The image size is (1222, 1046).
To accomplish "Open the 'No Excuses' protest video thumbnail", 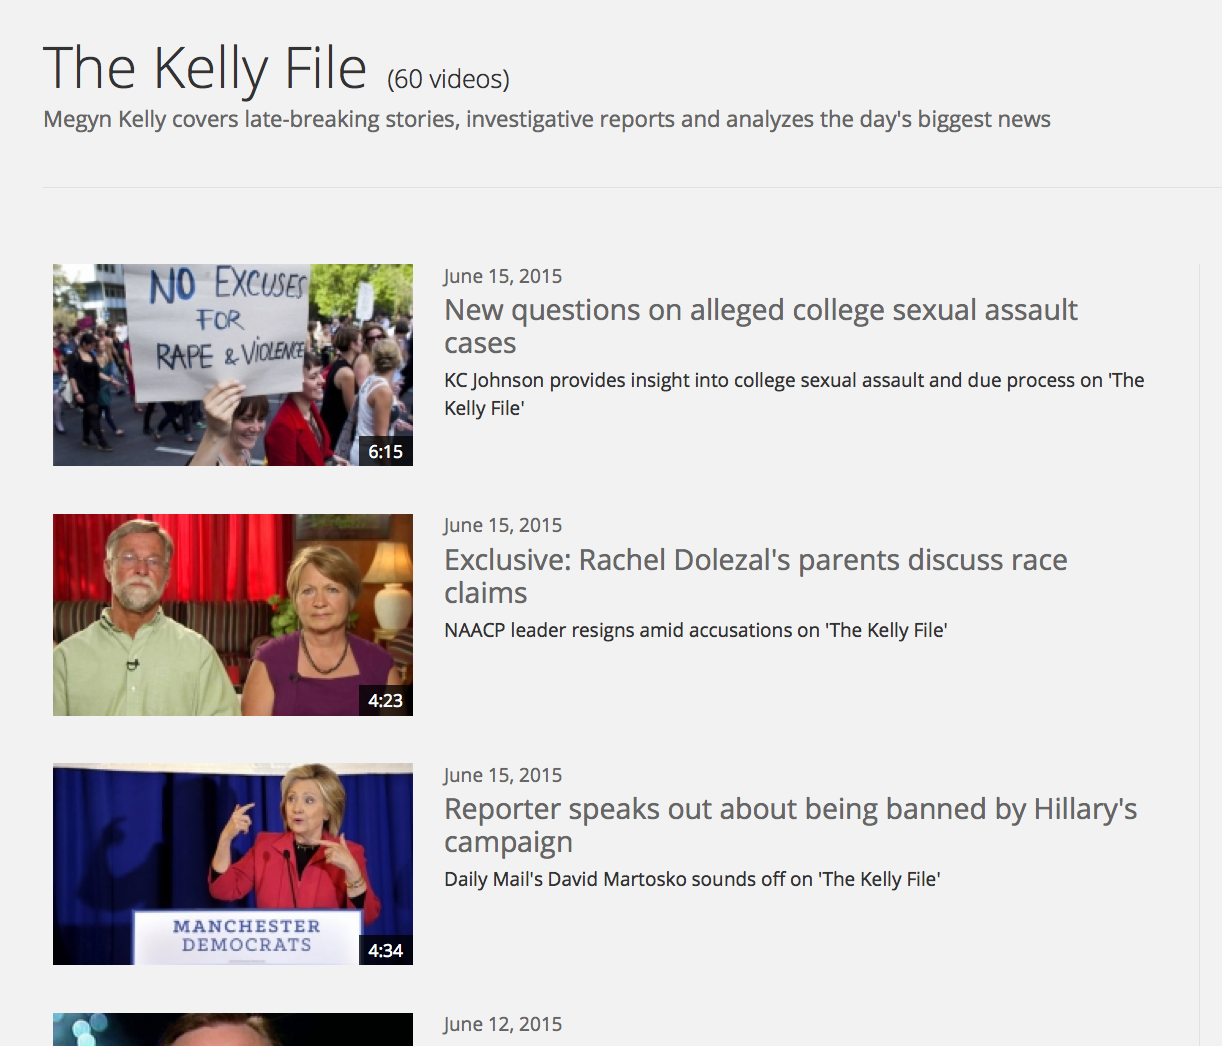I will [x=233, y=365].
